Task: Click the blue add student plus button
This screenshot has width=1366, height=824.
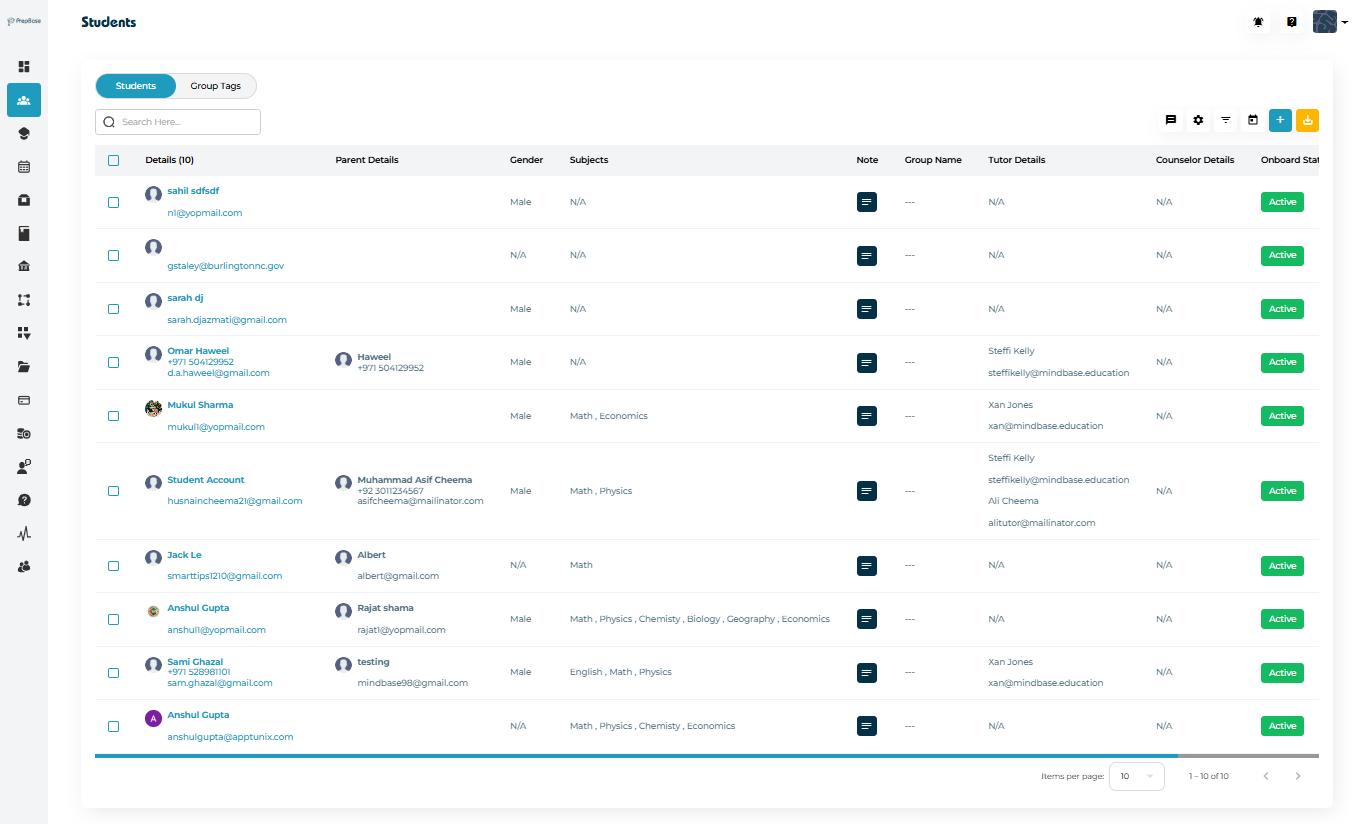Action: (1280, 120)
